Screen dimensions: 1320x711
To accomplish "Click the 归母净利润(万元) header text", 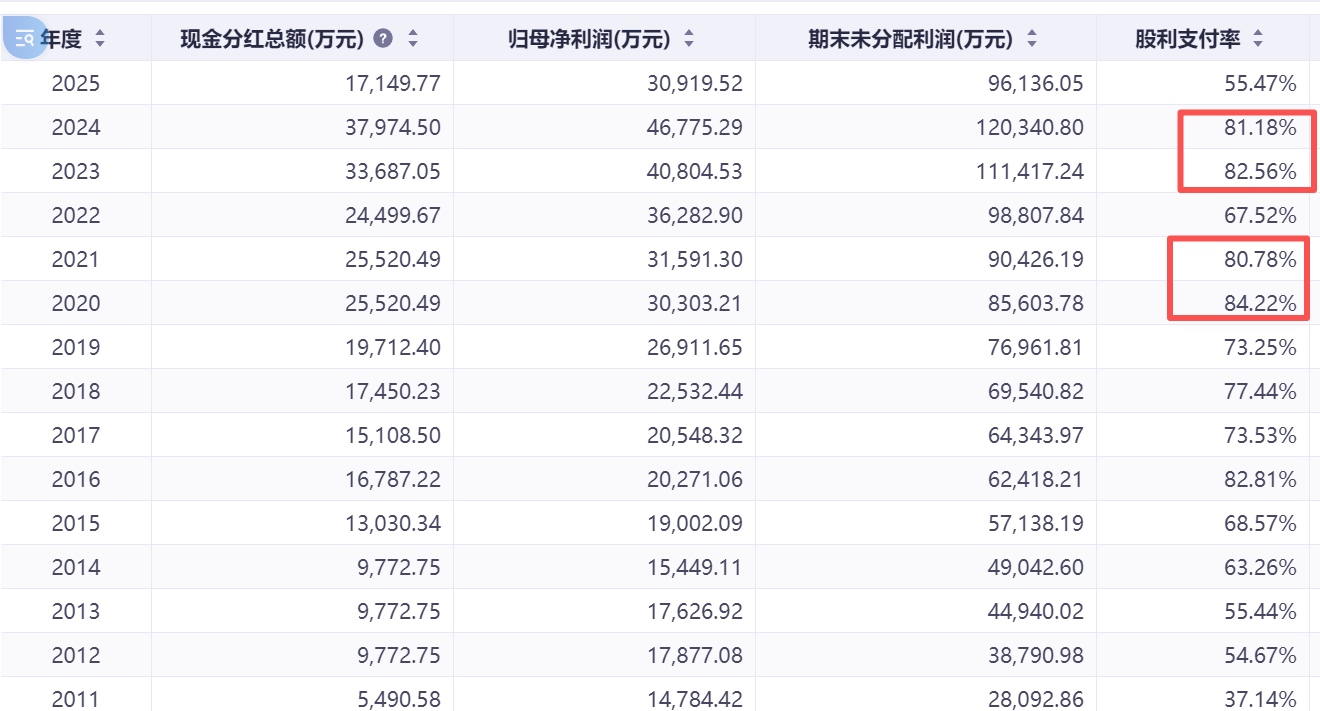I will (588, 39).
